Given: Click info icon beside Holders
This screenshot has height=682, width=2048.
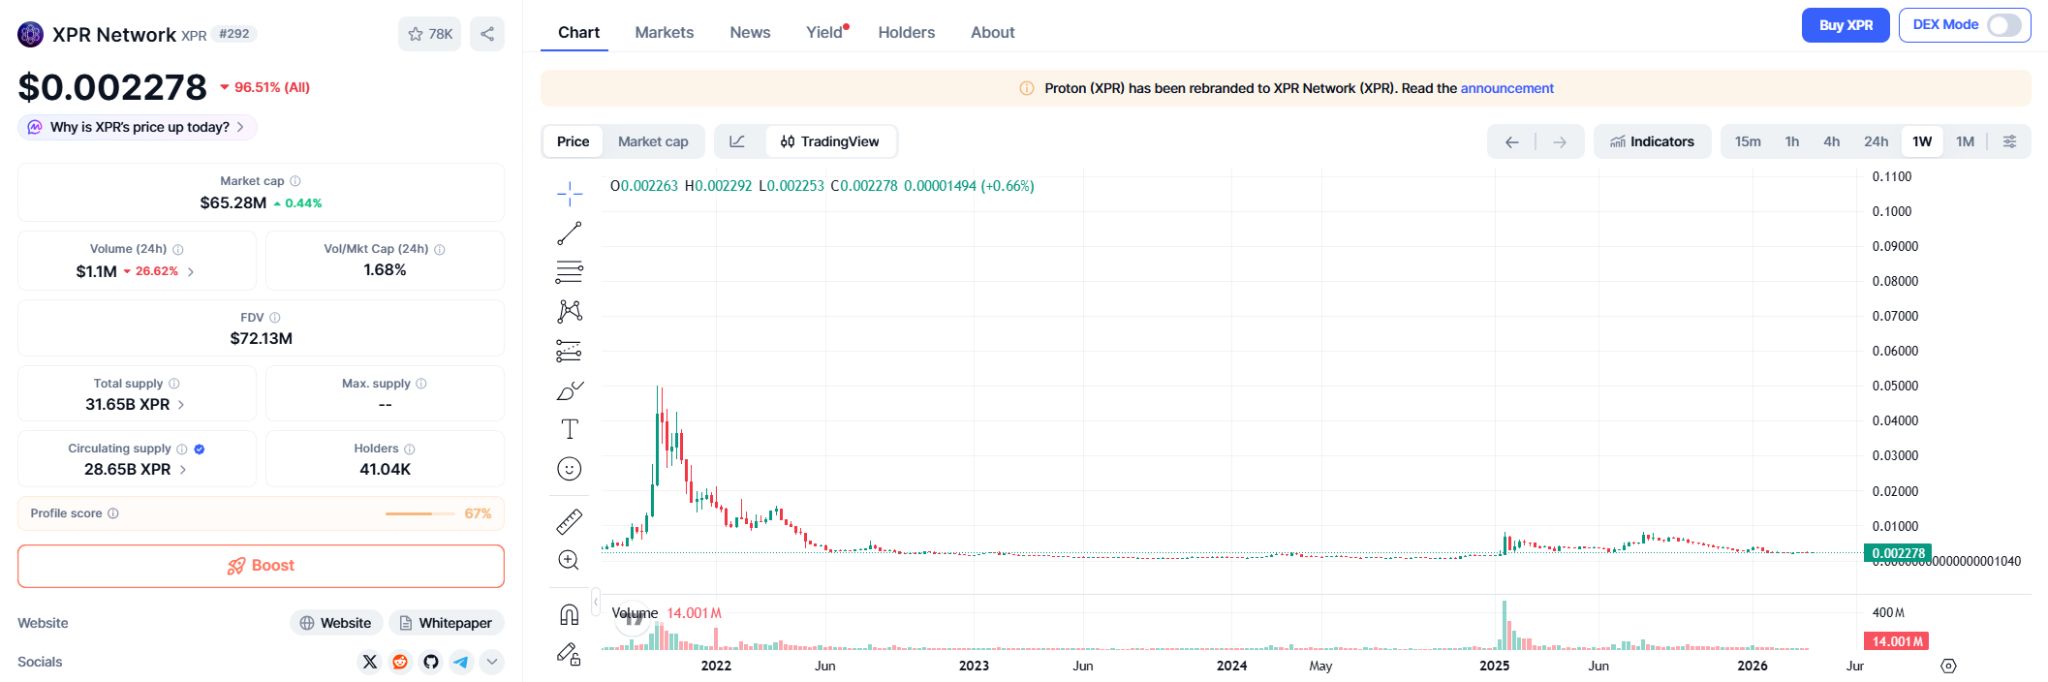Looking at the screenshot, I should pyautogui.click(x=410, y=449).
